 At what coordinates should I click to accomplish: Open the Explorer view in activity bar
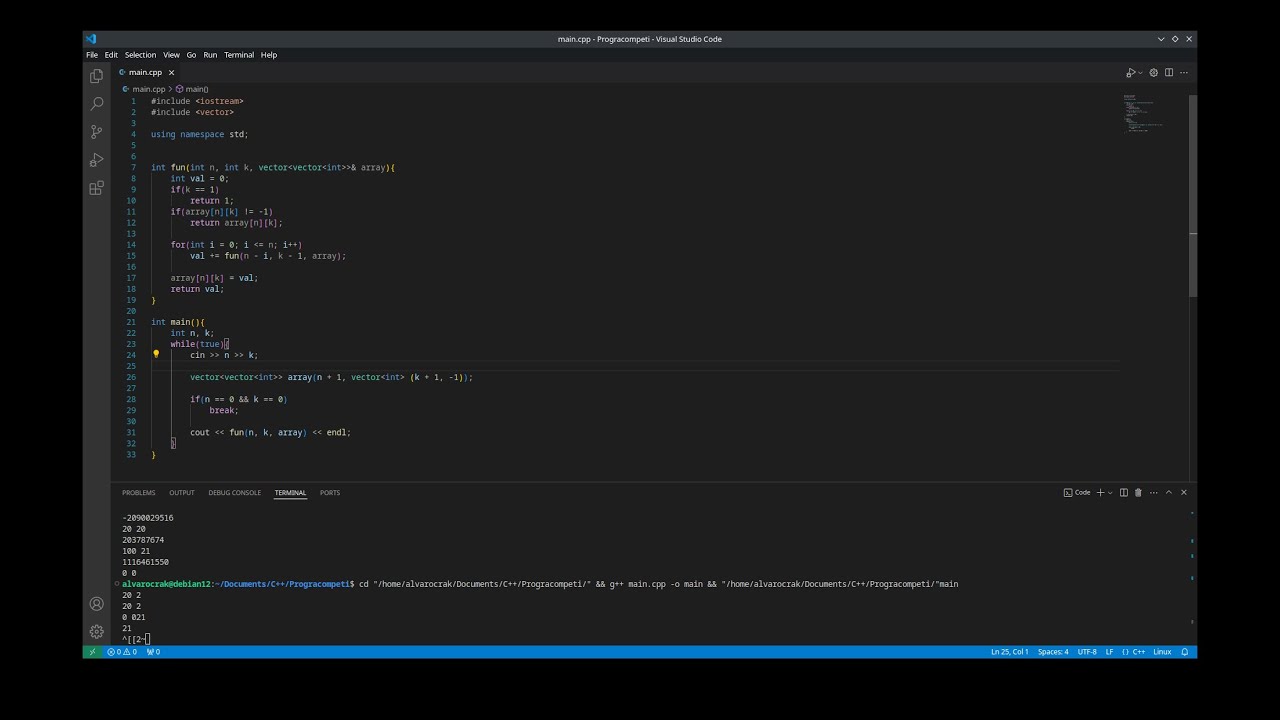point(96,76)
